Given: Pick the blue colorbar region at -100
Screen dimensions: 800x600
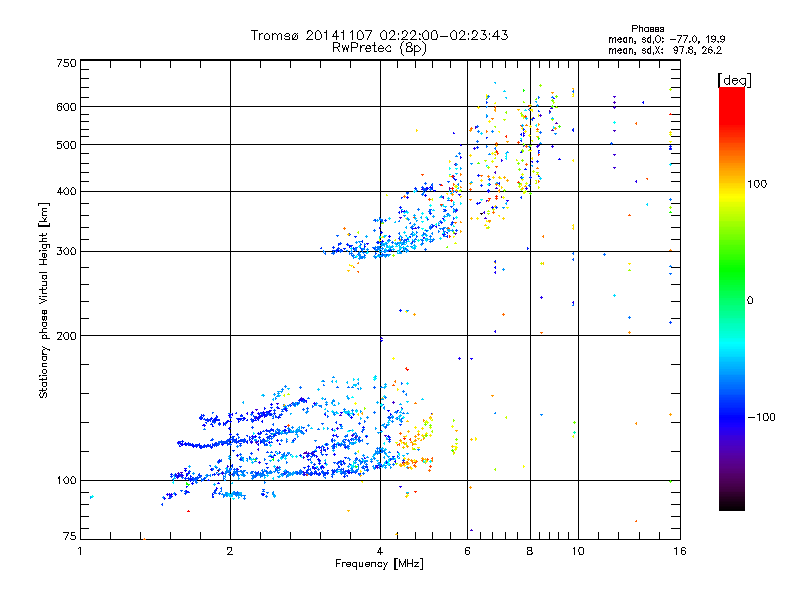Looking at the screenshot, I should coord(731,416).
